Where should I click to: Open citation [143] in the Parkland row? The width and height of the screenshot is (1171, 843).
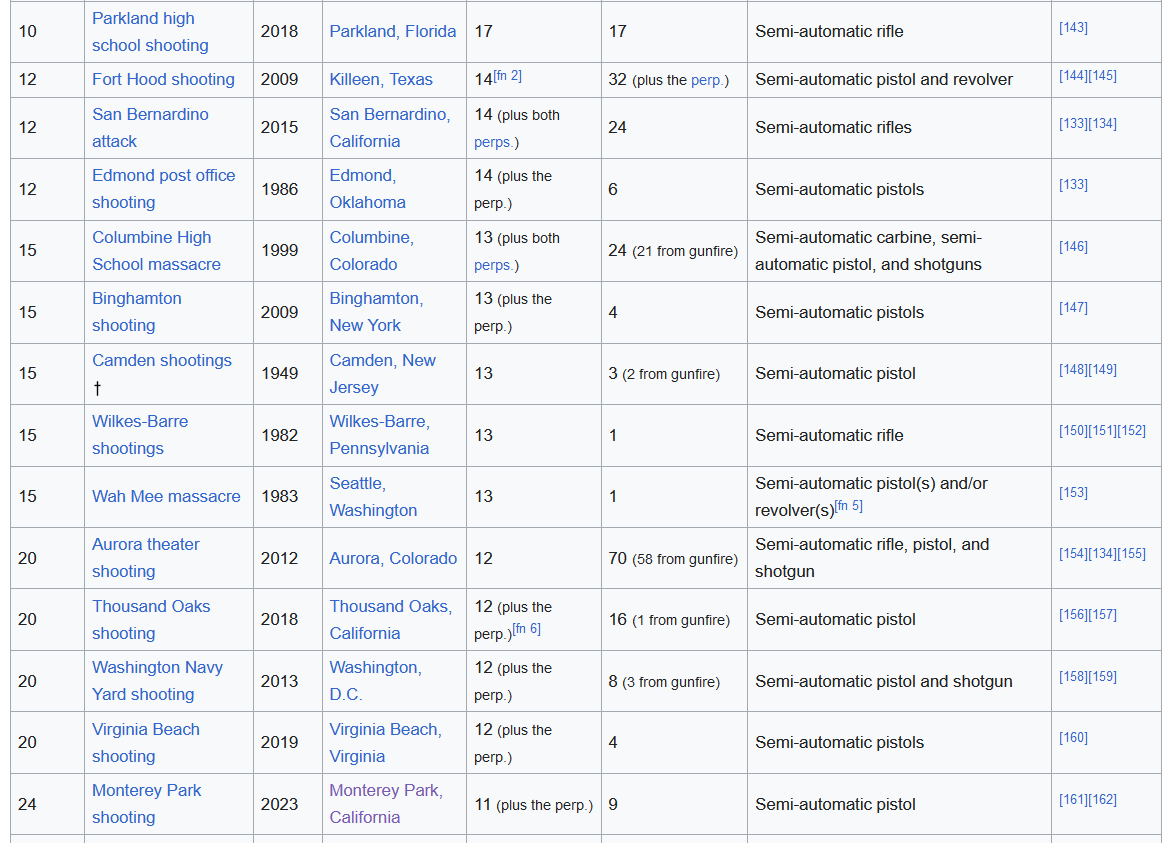click(x=1073, y=28)
